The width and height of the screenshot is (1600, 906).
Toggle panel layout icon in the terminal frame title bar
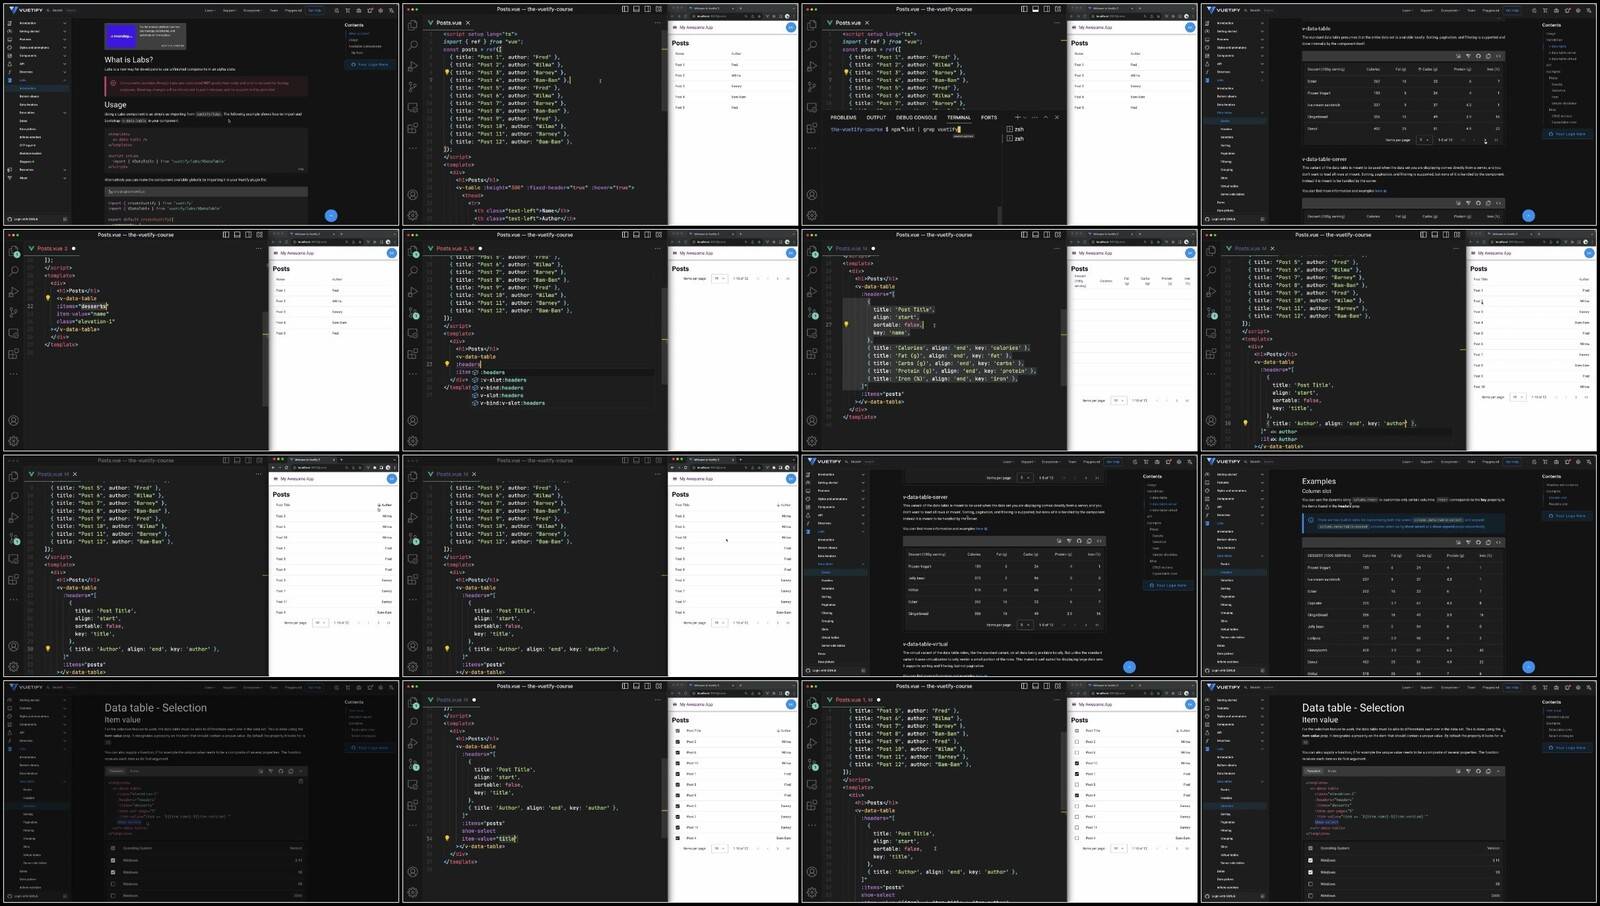click(1035, 9)
